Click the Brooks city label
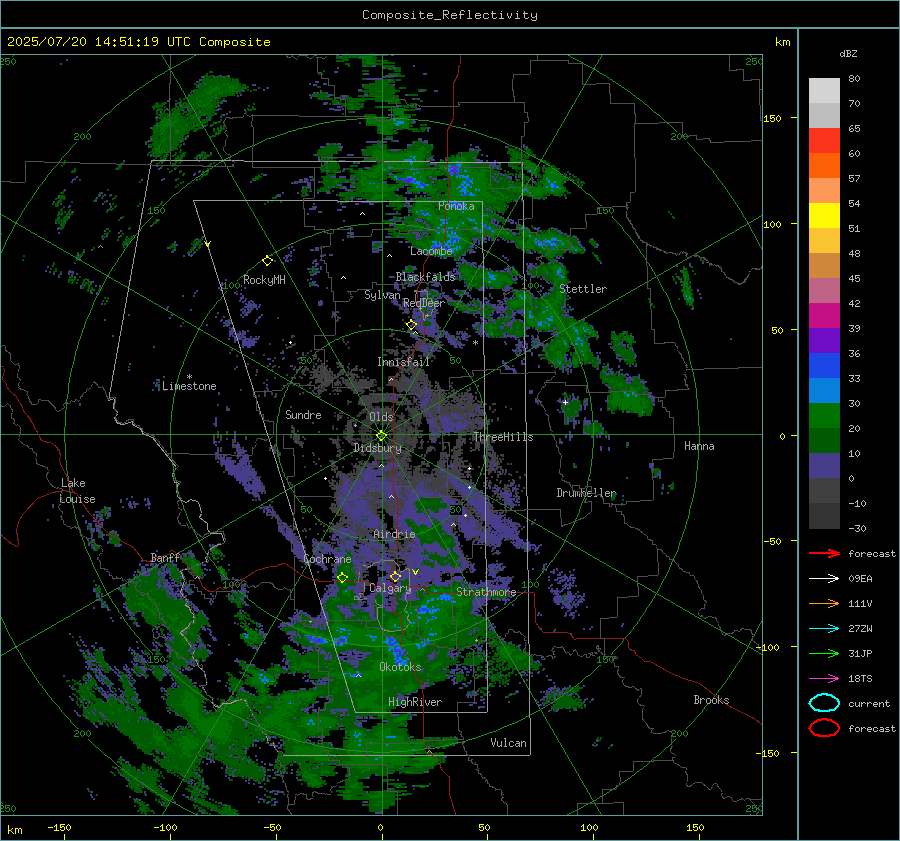The image size is (900, 841). [711, 700]
